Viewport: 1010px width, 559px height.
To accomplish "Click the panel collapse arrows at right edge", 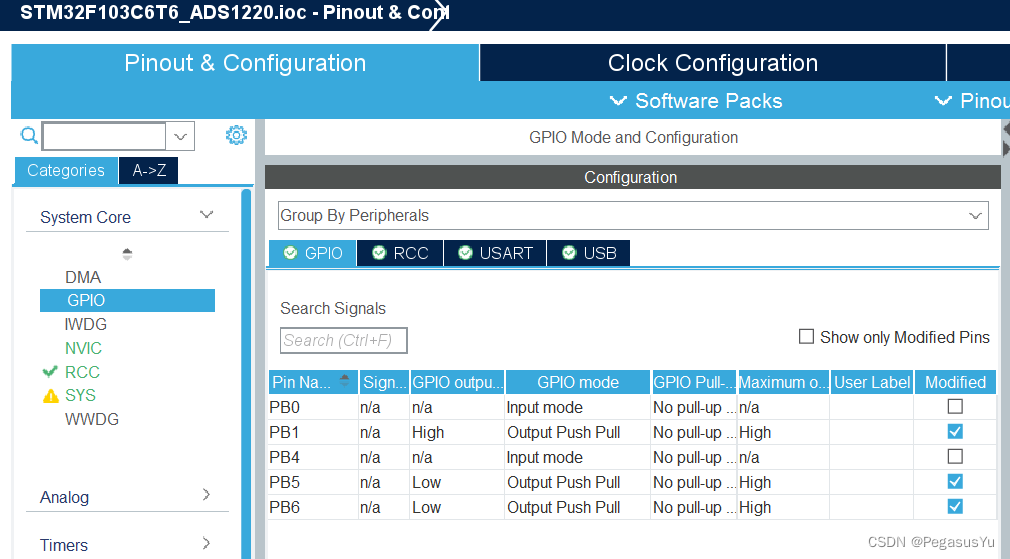I will pyautogui.click(x=1005, y=138).
